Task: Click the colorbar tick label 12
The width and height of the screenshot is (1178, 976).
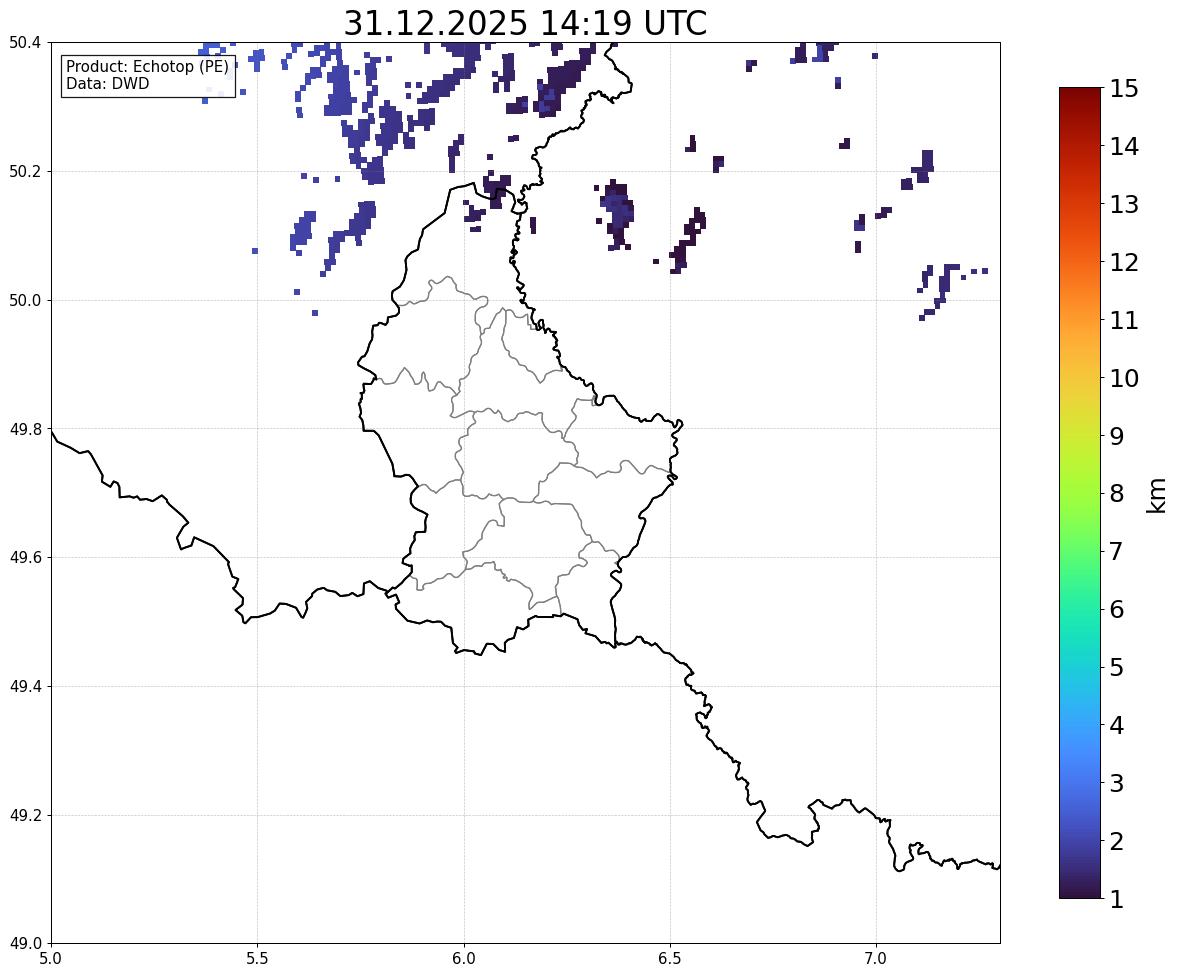Action: pos(1124,262)
